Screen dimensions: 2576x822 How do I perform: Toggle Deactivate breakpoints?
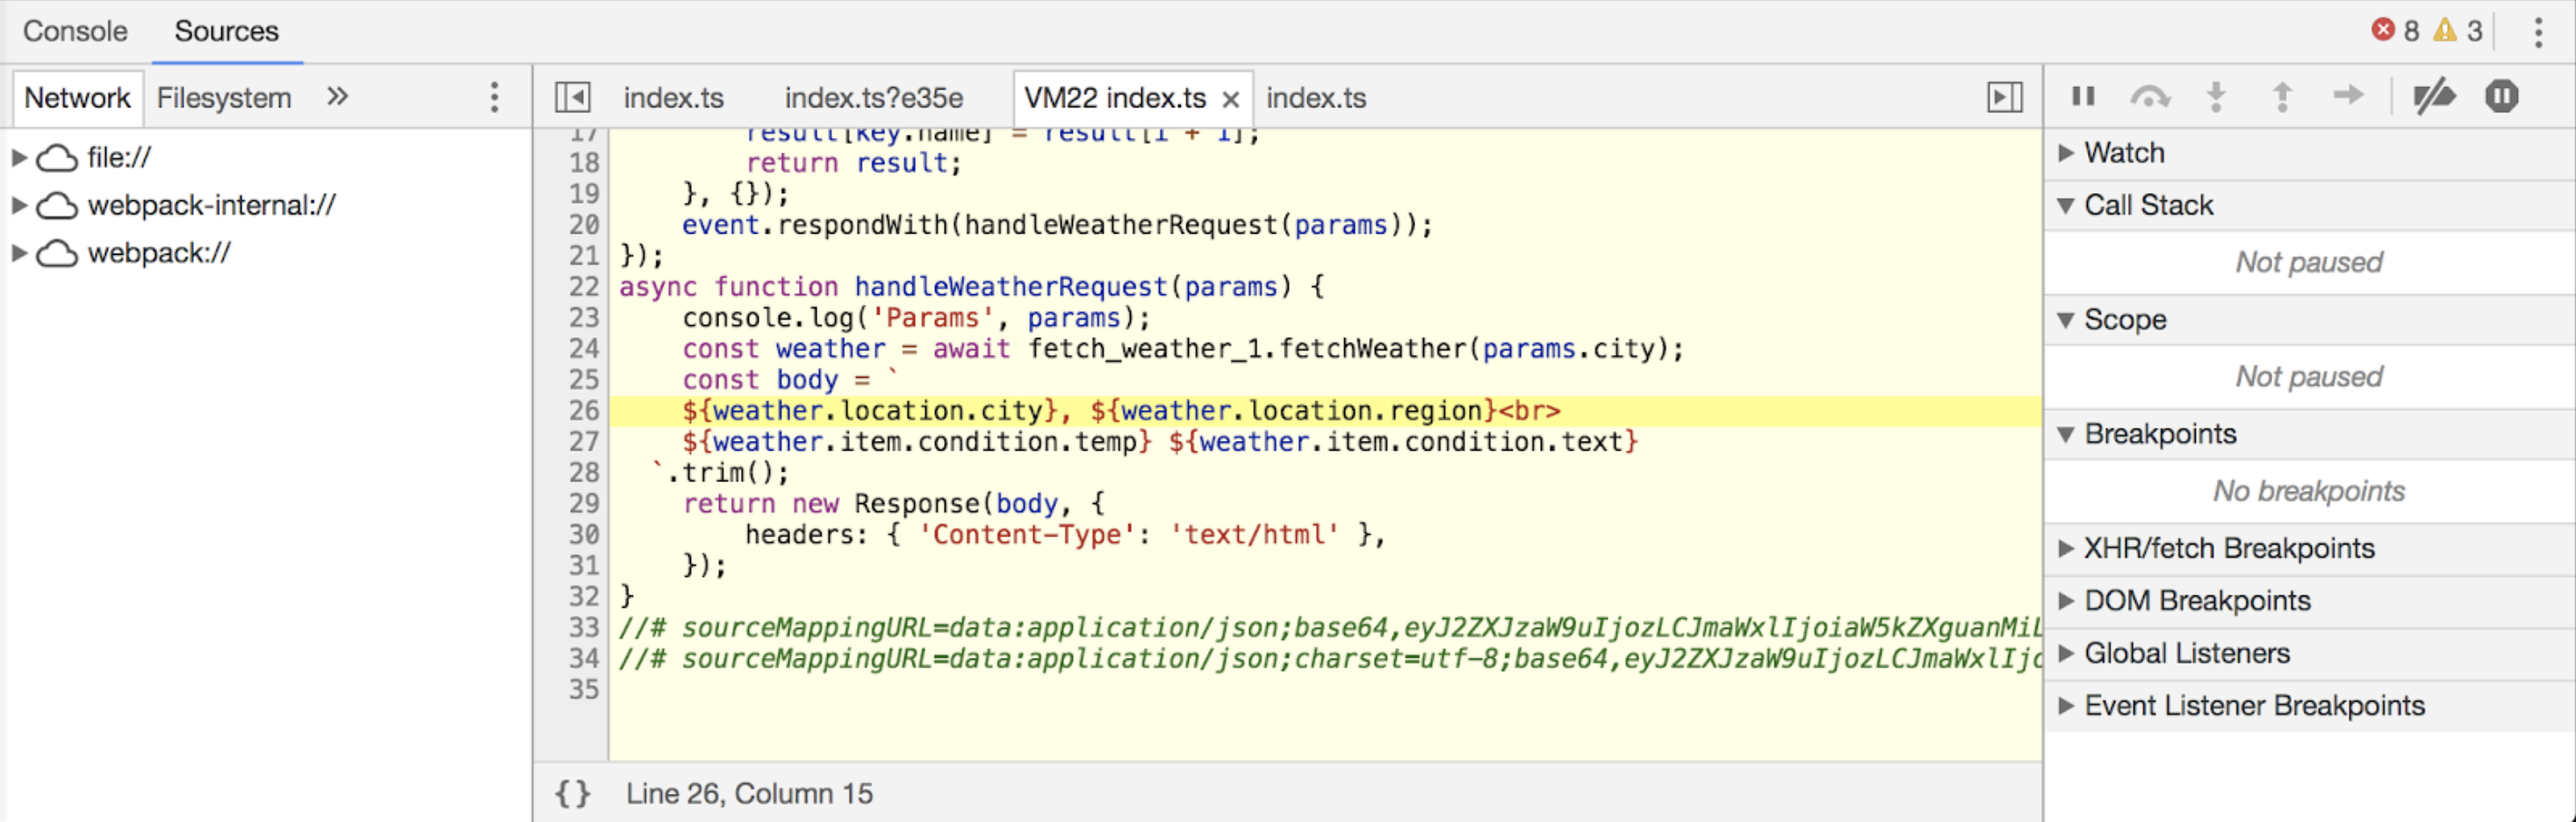tap(2433, 96)
